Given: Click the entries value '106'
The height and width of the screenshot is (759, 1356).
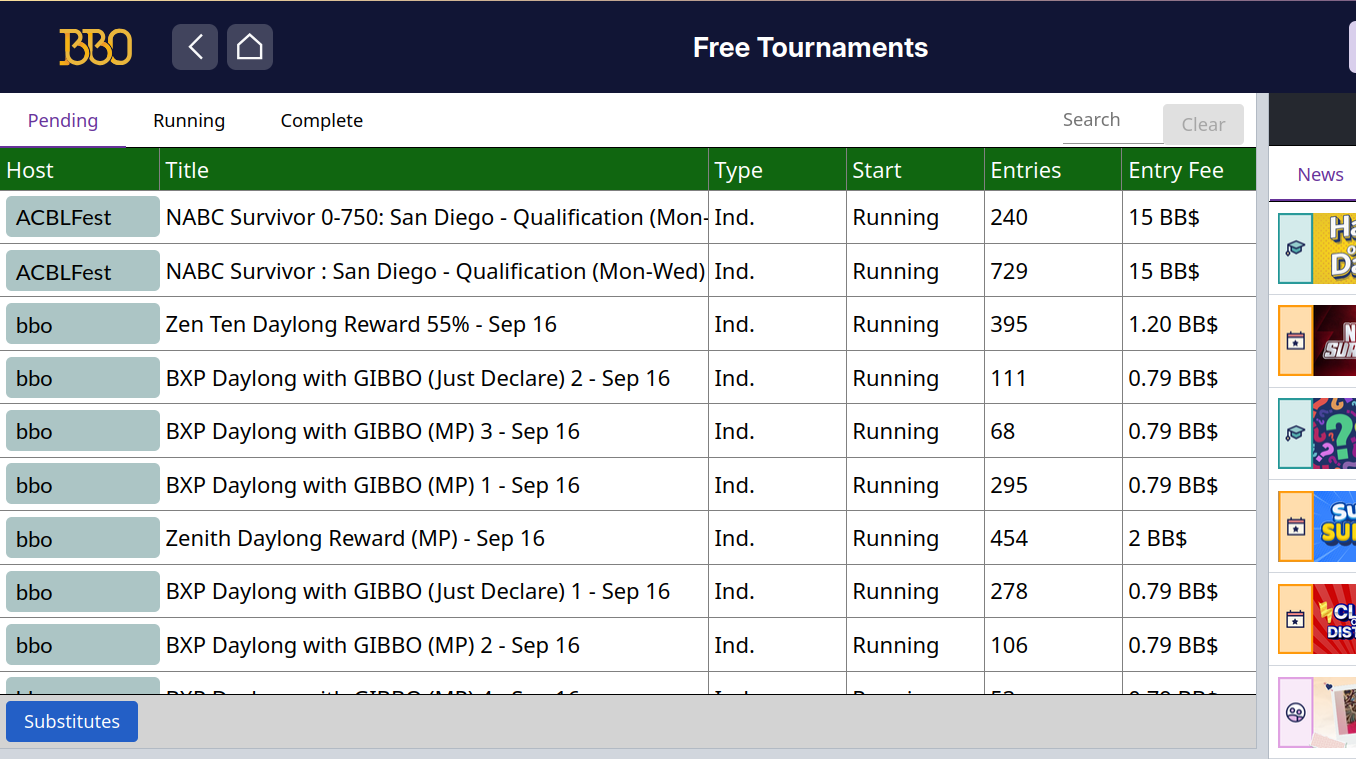Looking at the screenshot, I should 1009,645.
